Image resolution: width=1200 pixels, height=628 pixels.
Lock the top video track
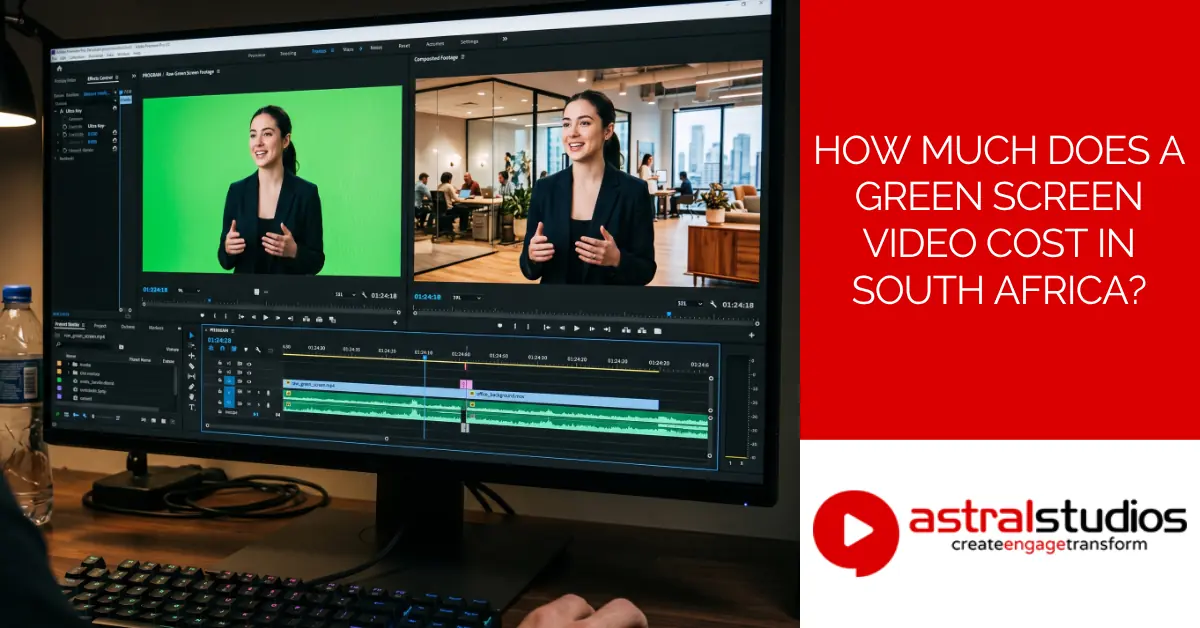pyautogui.click(x=220, y=363)
